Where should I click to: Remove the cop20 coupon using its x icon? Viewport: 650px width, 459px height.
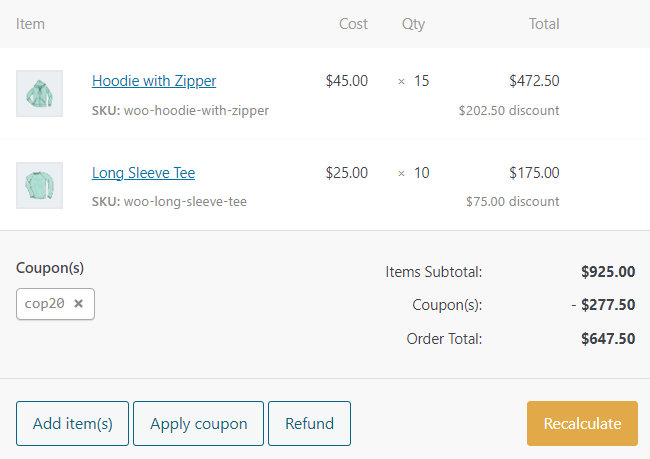(78, 304)
